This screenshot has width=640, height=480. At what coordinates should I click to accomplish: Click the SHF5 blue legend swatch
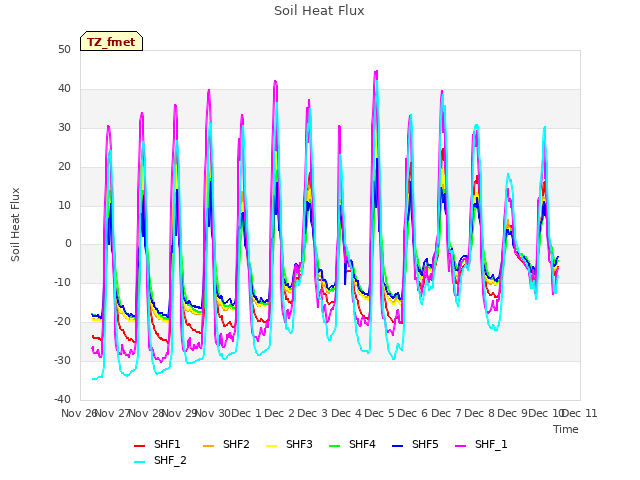(398, 446)
